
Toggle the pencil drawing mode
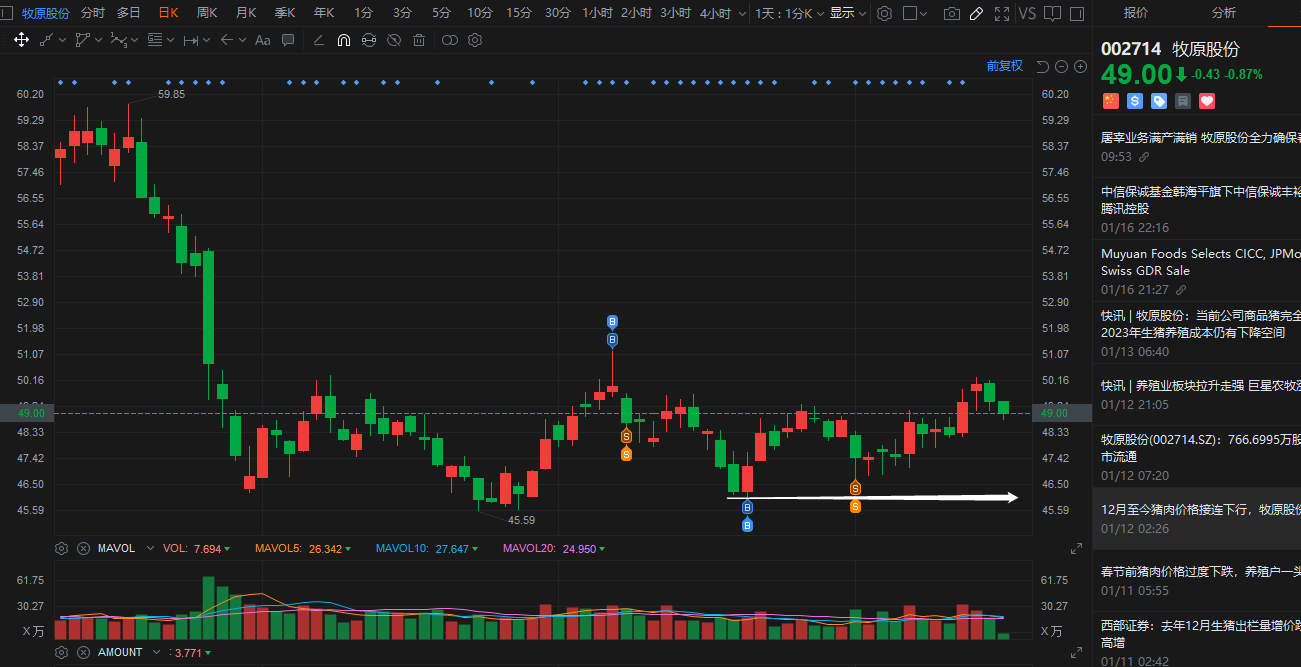click(977, 13)
